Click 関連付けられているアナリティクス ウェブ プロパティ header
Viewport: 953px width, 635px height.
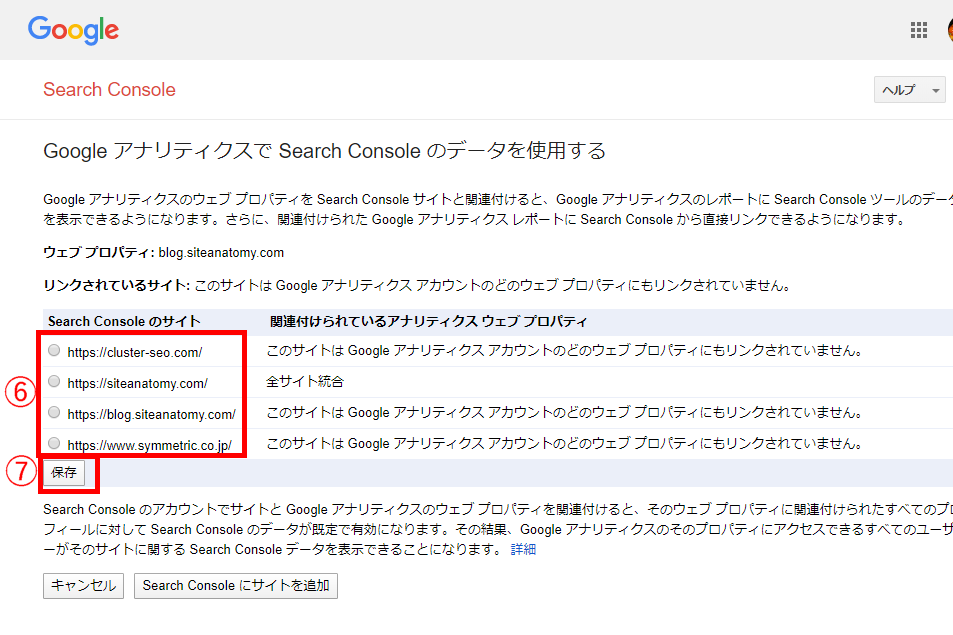[x=428, y=321]
